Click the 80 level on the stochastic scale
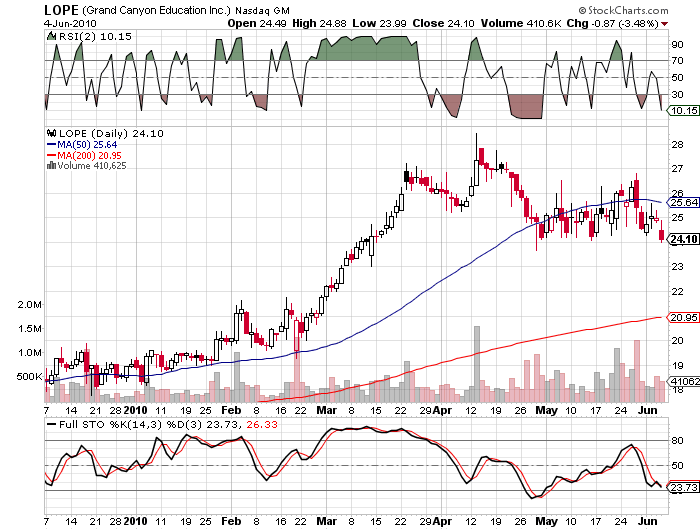Viewport: 700px width, 530px height. tap(678, 441)
